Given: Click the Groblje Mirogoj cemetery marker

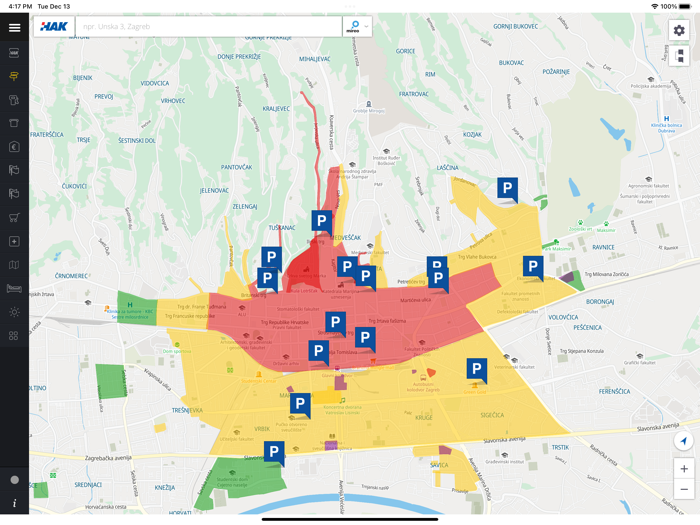Looking at the screenshot, I should click(x=369, y=104).
